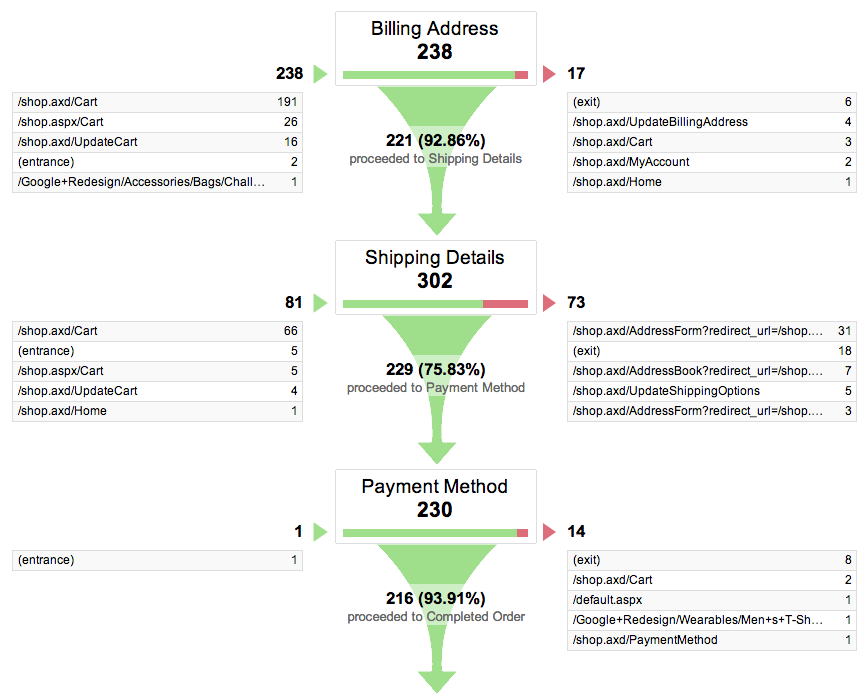Click the /shop.axd/PaymentMethod exit row
This screenshot has height=696, width=868.
coord(711,640)
